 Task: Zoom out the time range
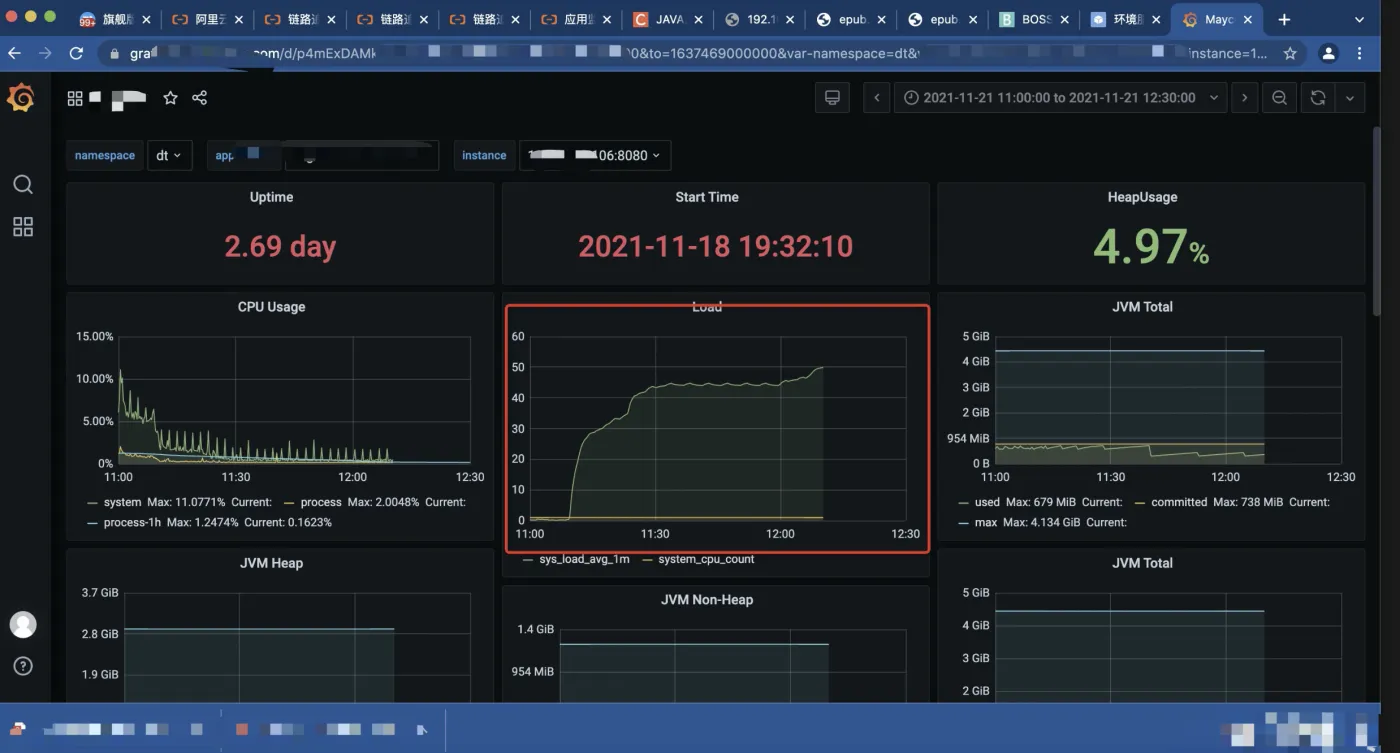(x=1279, y=98)
